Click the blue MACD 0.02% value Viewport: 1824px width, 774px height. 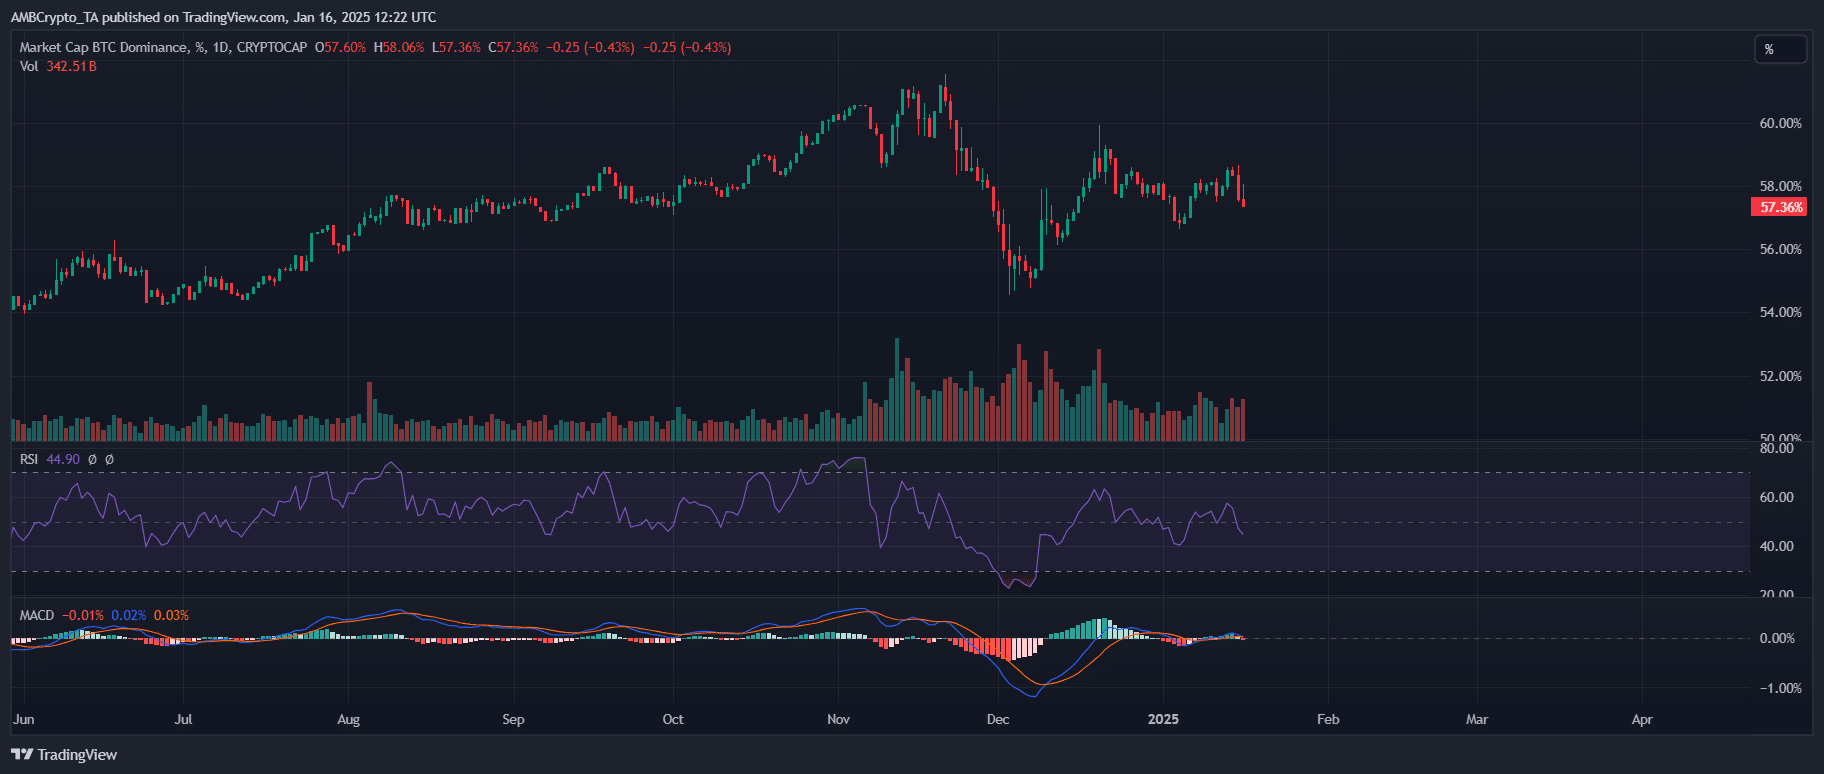pyautogui.click(x=128, y=615)
